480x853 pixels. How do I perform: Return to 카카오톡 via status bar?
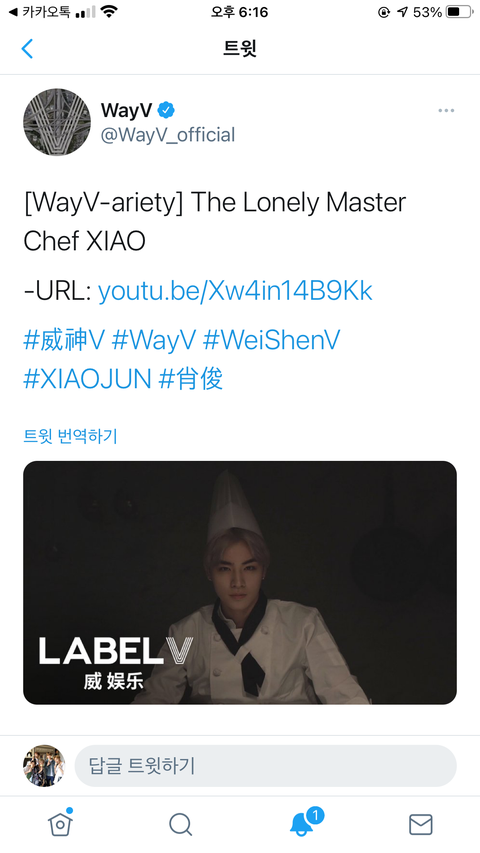(x=39, y=11)
